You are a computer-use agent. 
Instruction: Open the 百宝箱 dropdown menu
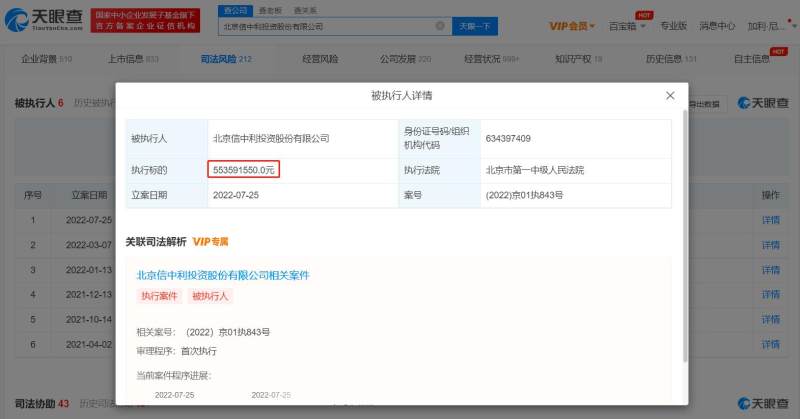coord(627,26)
